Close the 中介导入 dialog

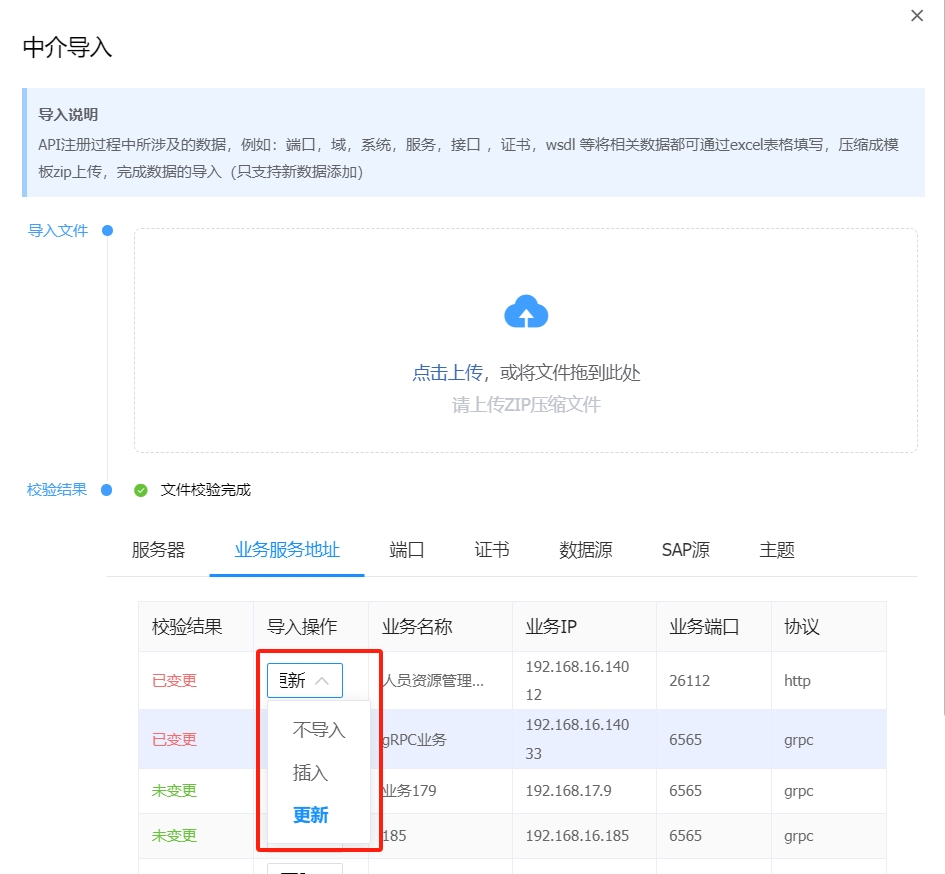pyautogui.click(x=917, y=16)
